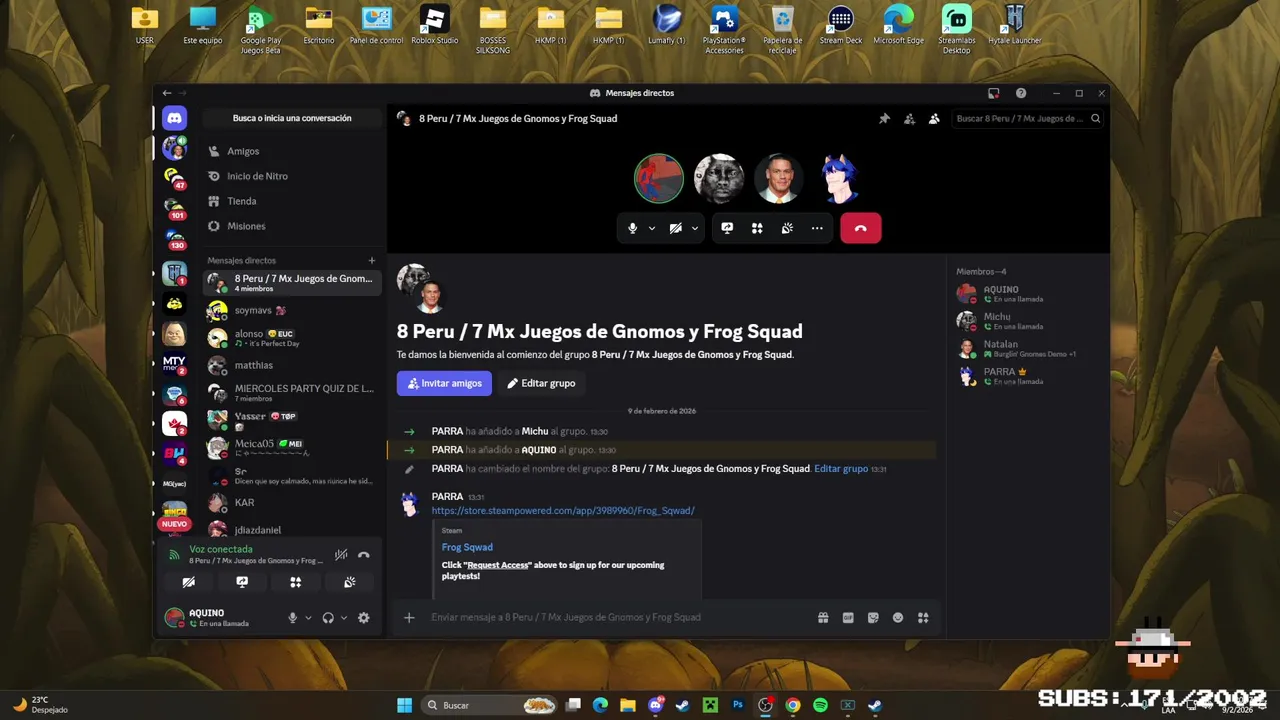Image resolution: width=1280 pixels, height=720 pixels.
Task: Open the GIF picker
Action: [x=848, y=617]
